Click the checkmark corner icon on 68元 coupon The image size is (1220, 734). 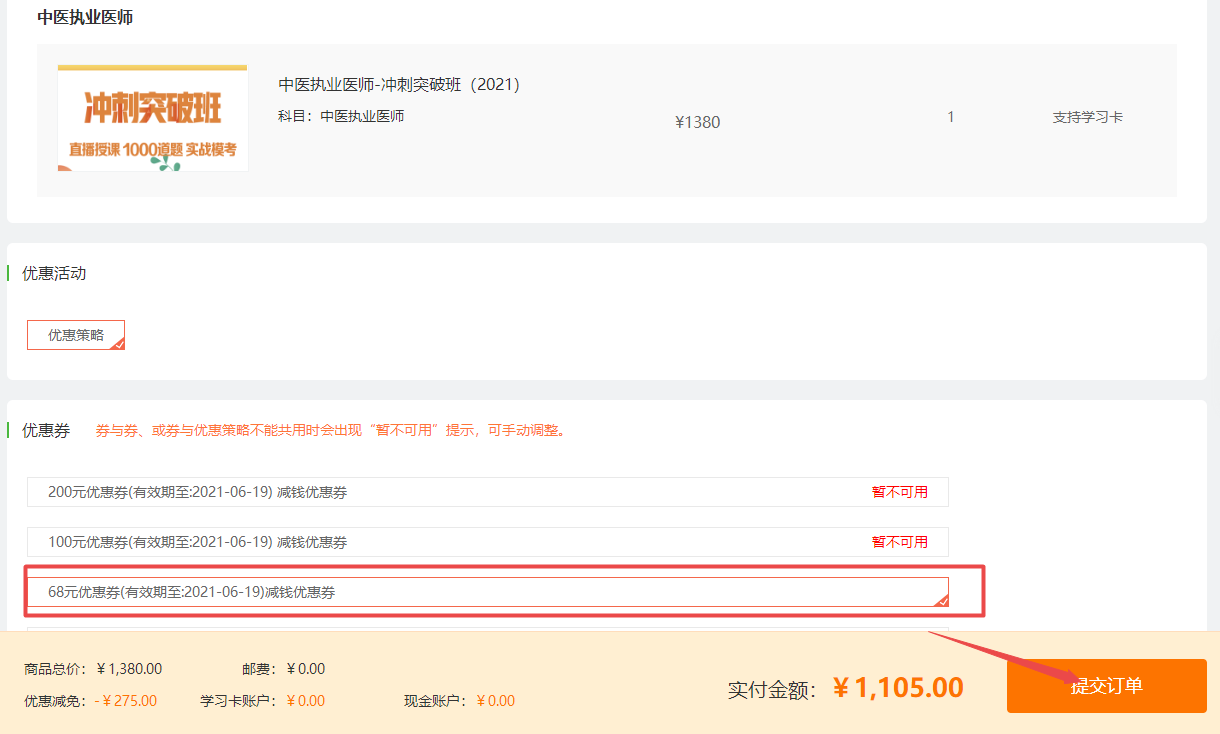click(941, 600)
